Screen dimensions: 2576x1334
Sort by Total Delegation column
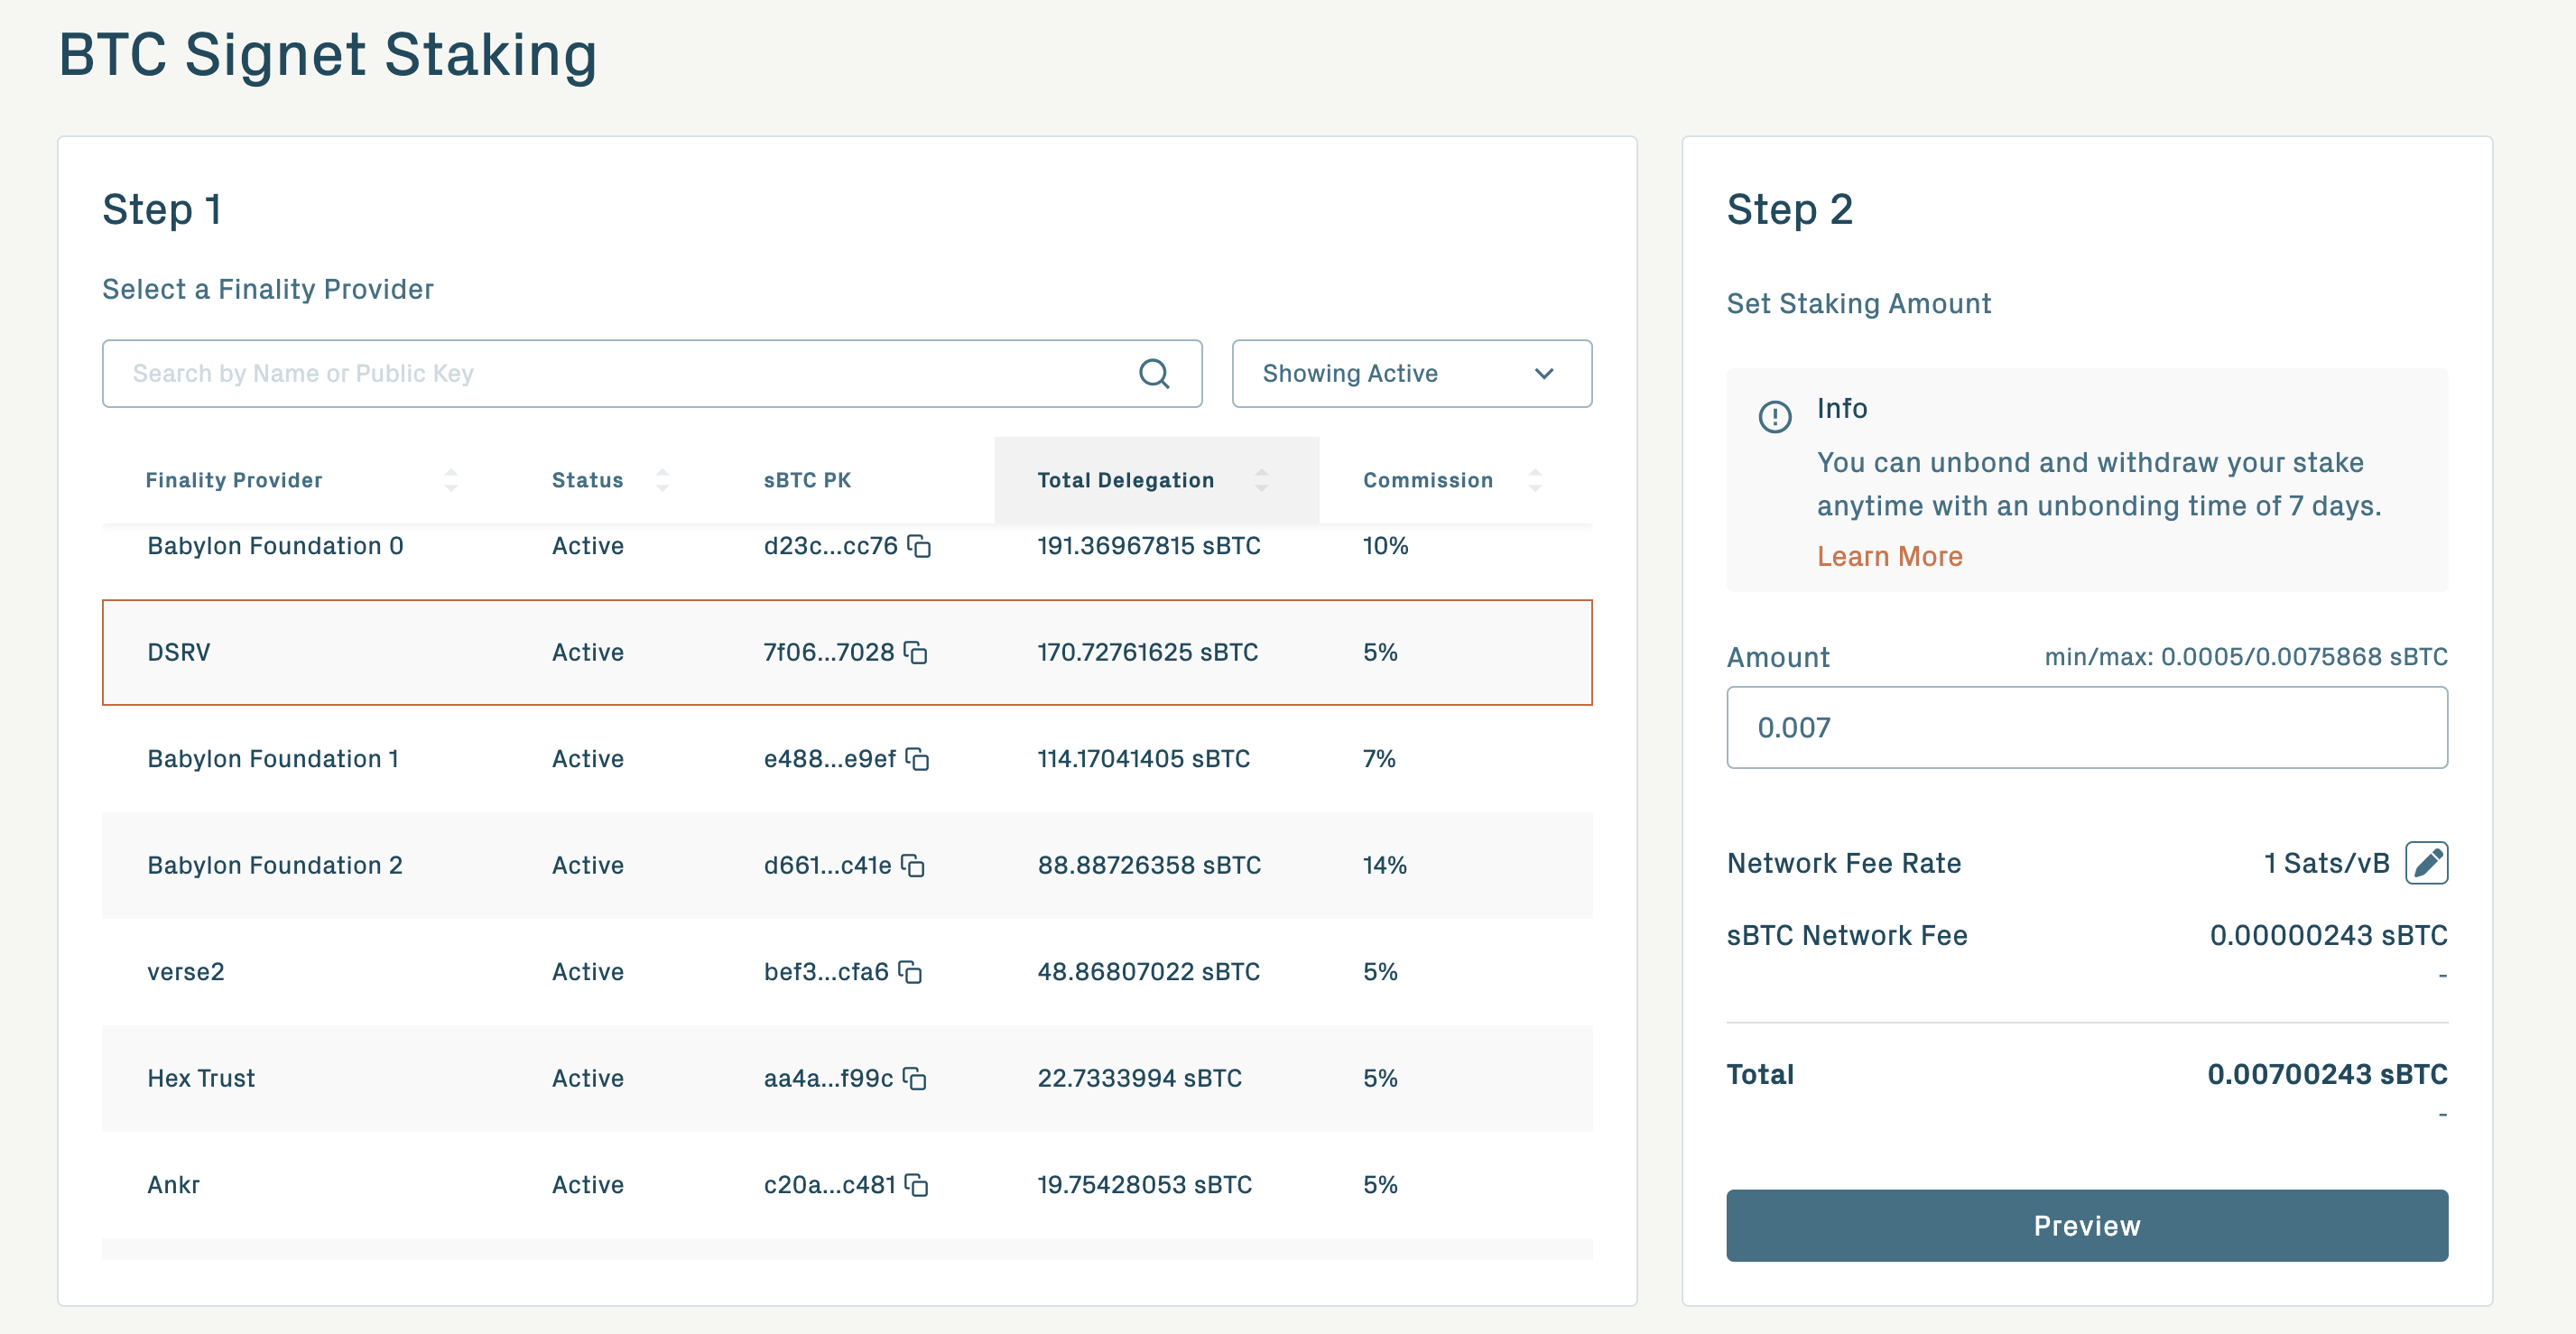pyautogui.click(x=1261, y=481)
